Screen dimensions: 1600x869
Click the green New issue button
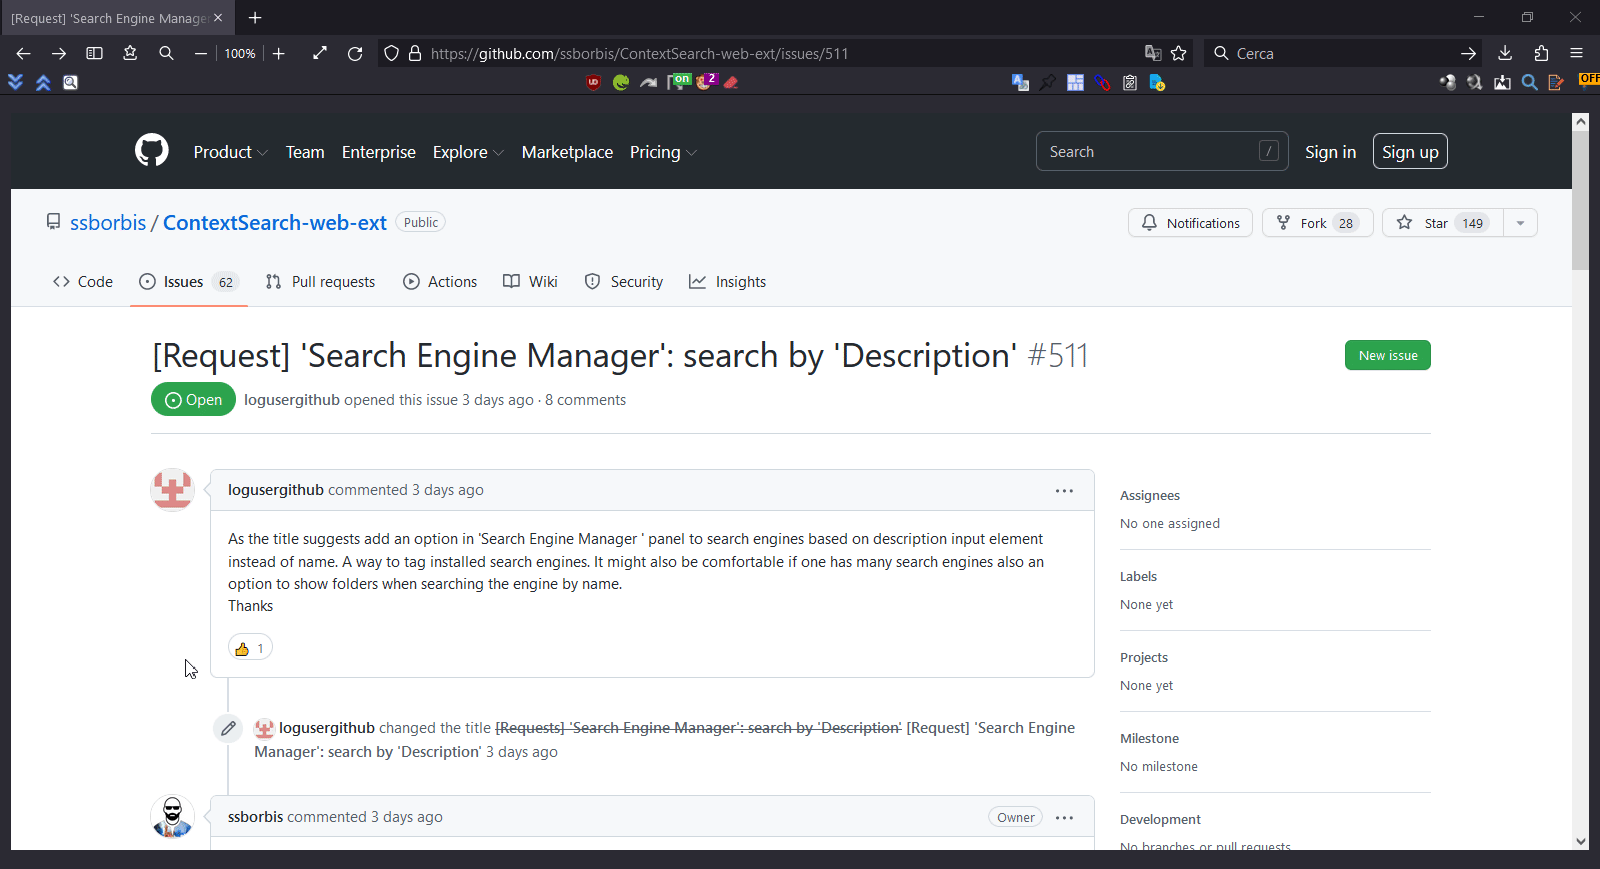(1388, 355)
